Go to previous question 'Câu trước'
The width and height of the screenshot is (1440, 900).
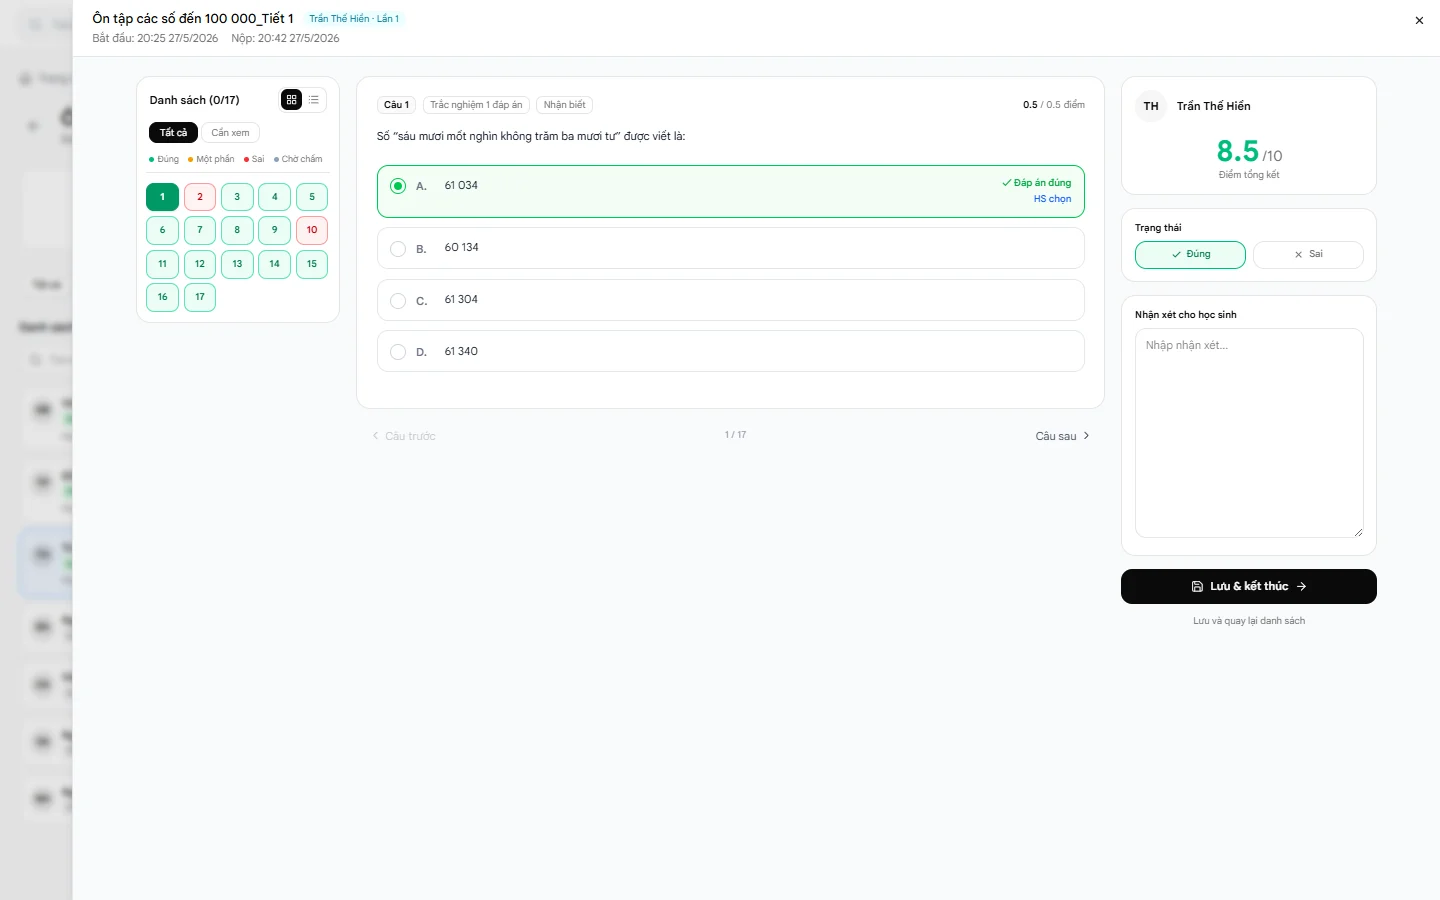(404, 436)
